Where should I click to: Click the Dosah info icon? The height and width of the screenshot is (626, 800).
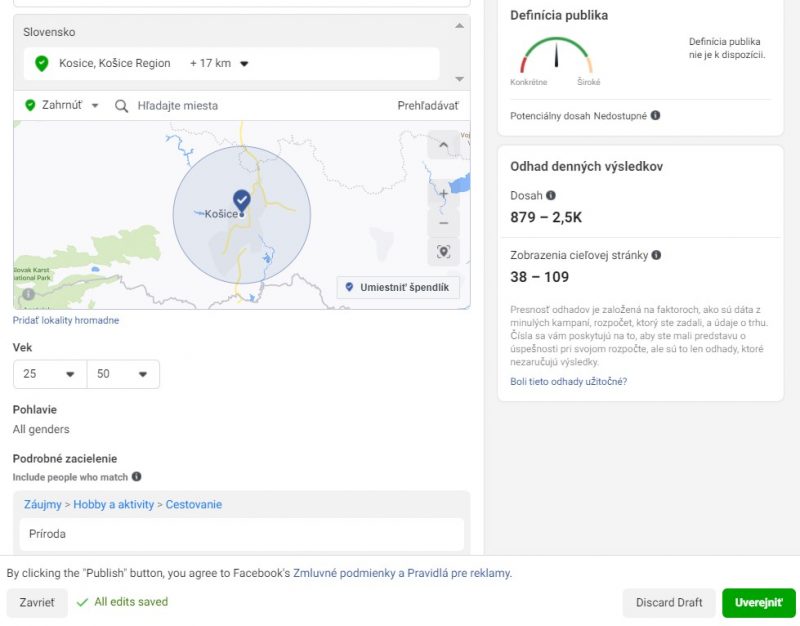point(551,195)
